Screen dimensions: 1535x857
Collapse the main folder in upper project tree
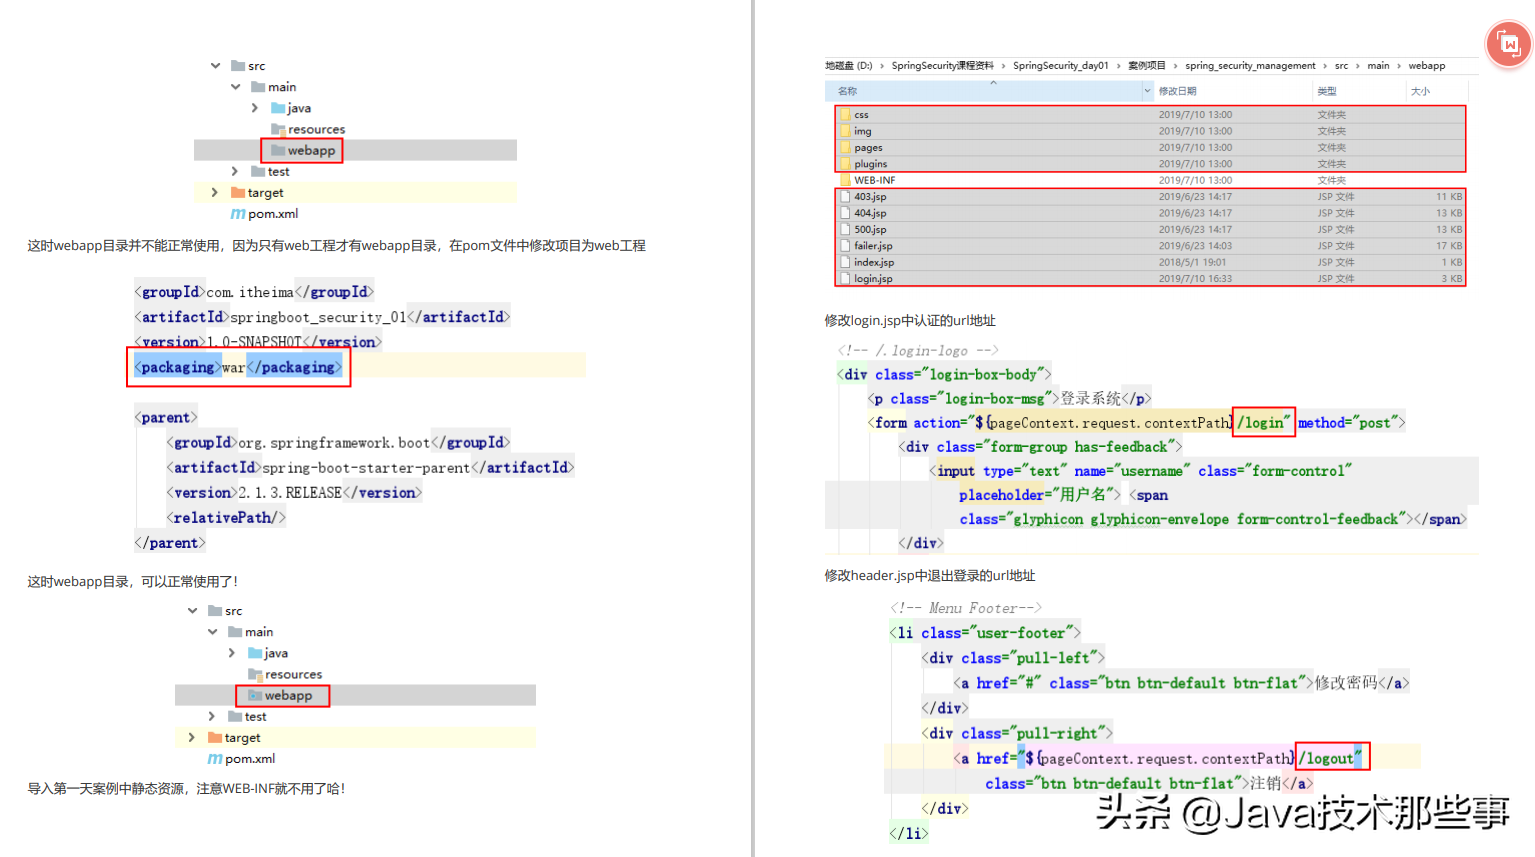click(x=236, y=87)
